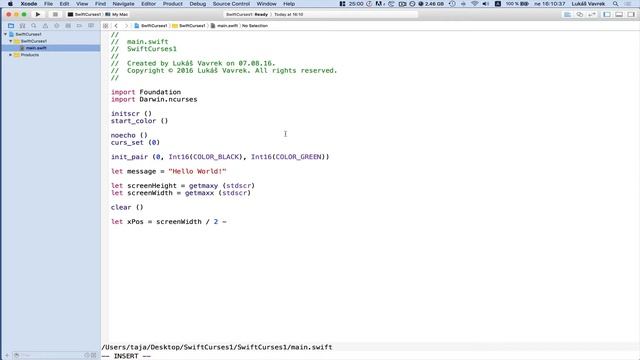The width and height of the screenshot is (640, 360).
Task: Open the Report navigator icon
Action: pyautogui.click(x=91, y=26)
